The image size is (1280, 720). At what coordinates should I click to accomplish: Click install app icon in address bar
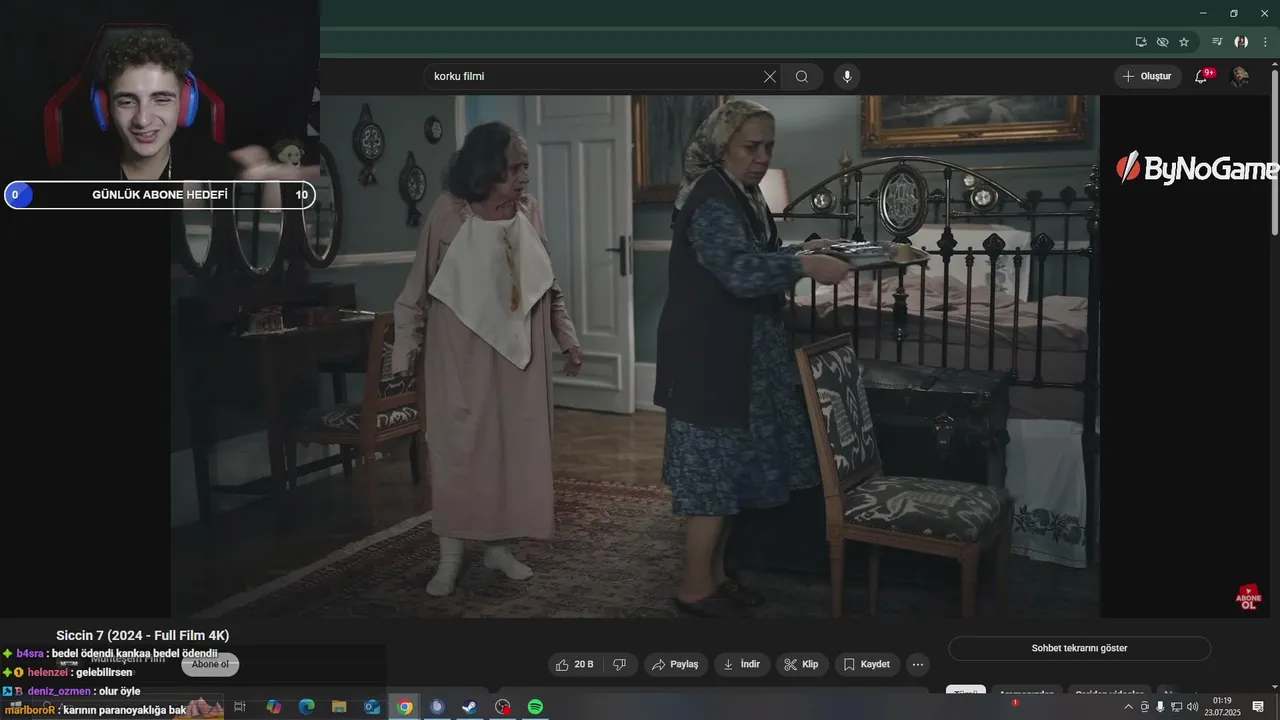1141,42
